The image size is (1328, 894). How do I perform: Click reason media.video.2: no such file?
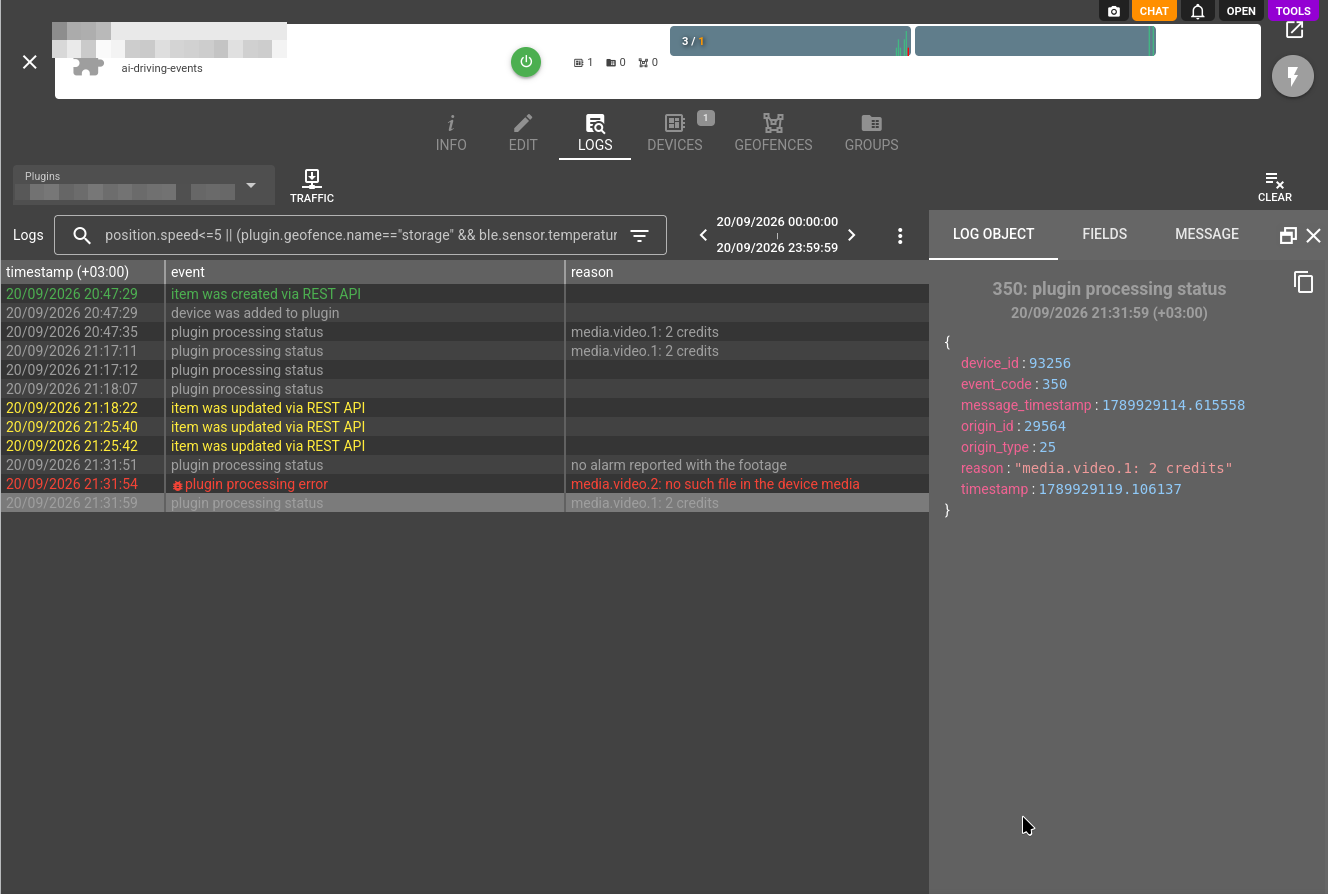pos(715,484)
